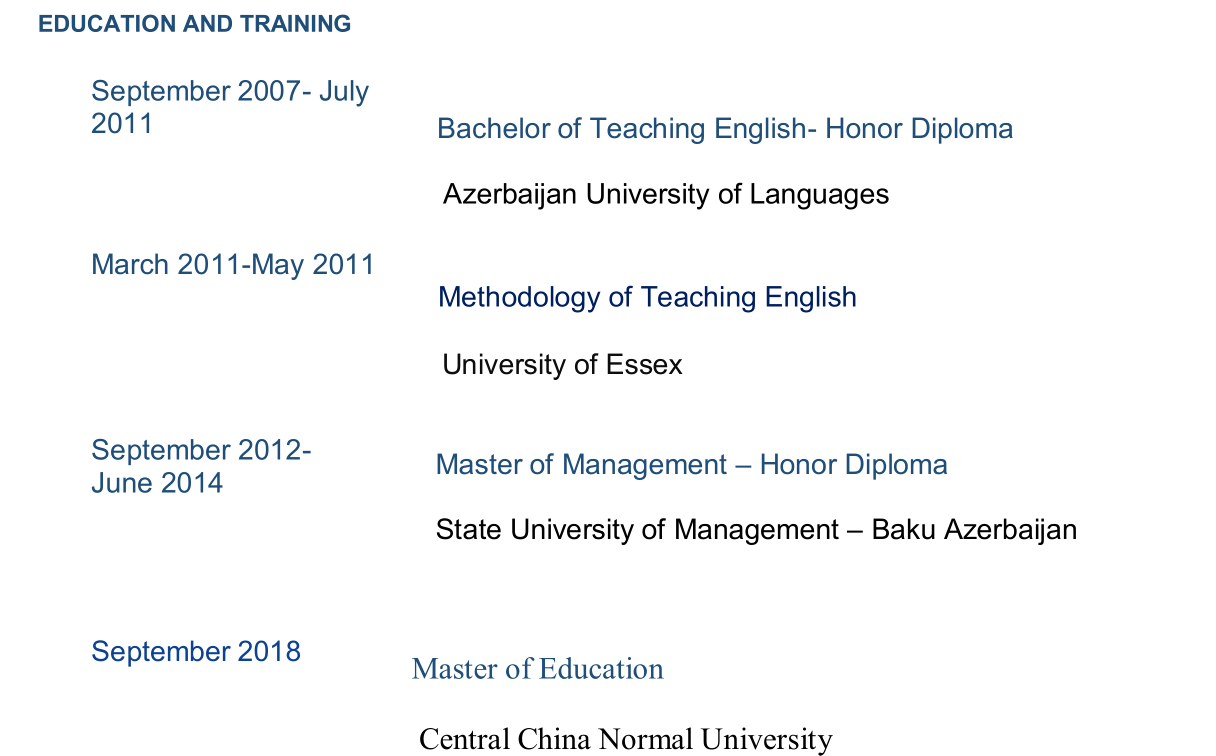Select the Master of Education title

[x=538, y=669]
